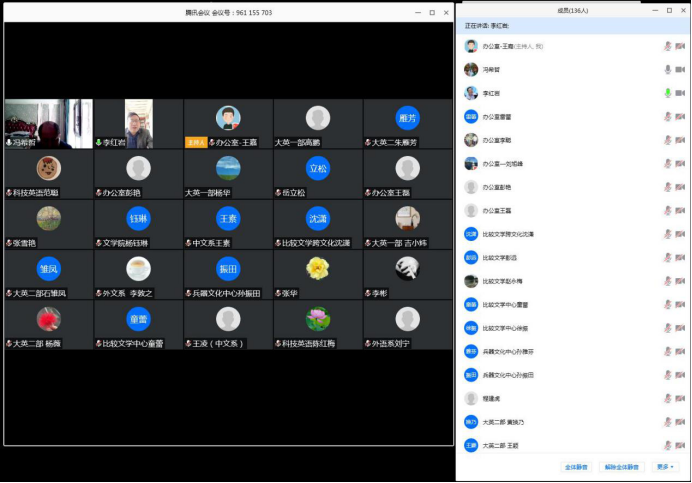Unmute 大英二部 王颖 via microphone icon
This screenshot has height=483, width=692.
coord(667,445)
